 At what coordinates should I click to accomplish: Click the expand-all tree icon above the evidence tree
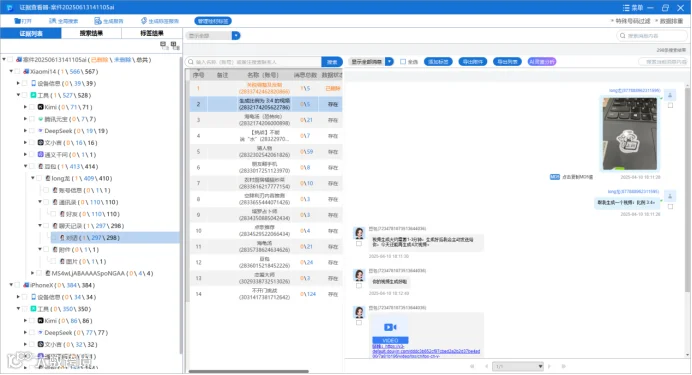pyautogui.click(x=175, y=45)
